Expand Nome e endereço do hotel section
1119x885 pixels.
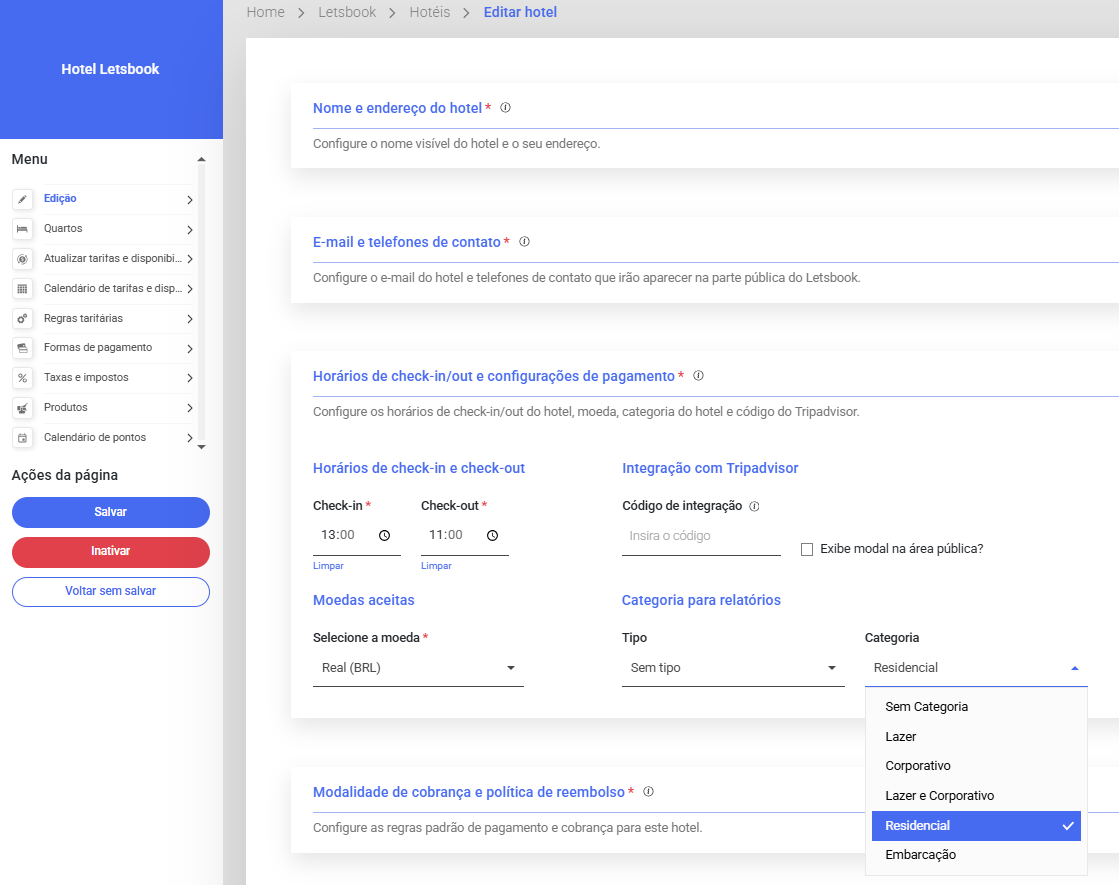(x=398, y=108)
